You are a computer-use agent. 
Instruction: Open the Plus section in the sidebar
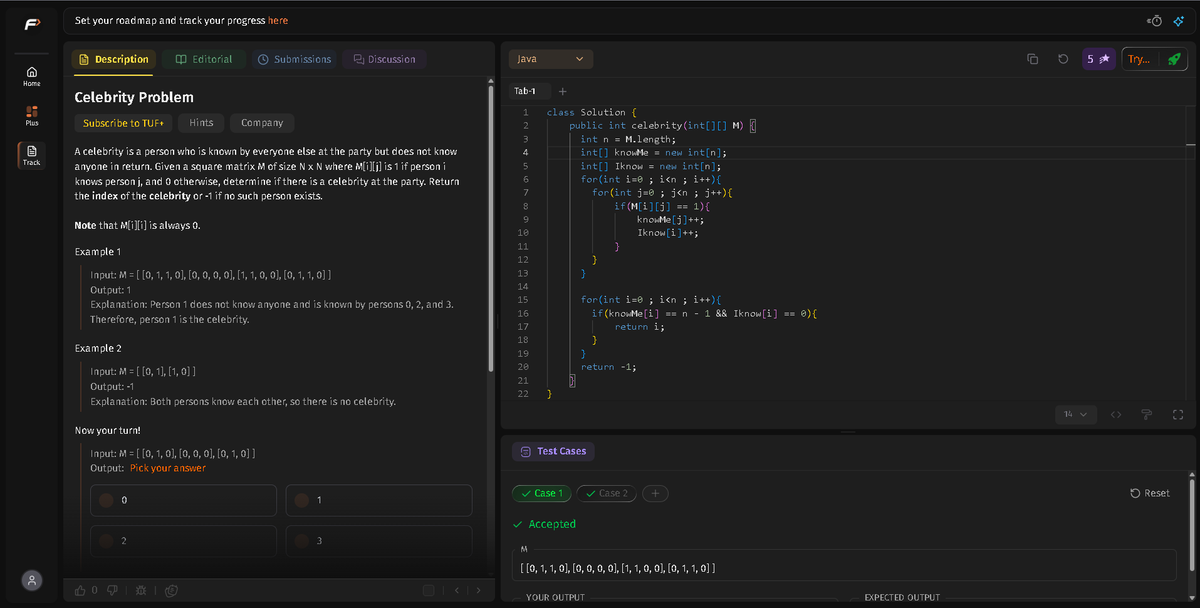click(x=31, y=115)
